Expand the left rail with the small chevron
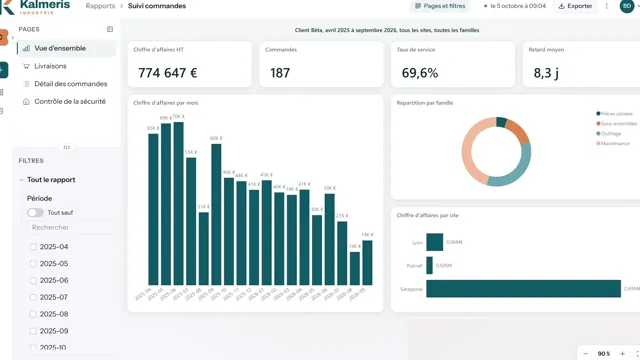The image size is (640, 360). (13, 38)
